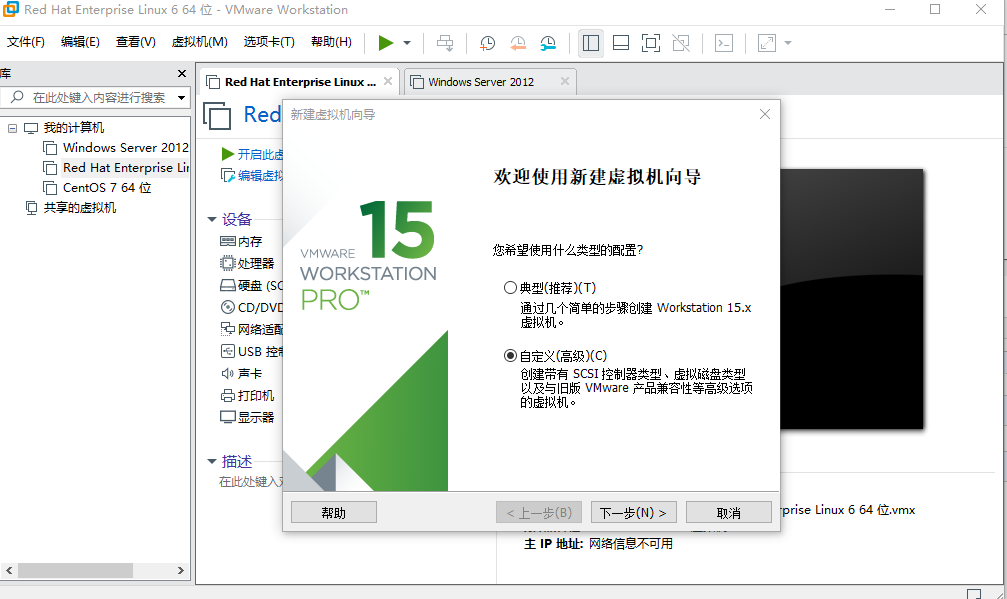Select the 自定义(高级) radio option
Viewport: 1007px width, 599px height.
click(510, 356)
